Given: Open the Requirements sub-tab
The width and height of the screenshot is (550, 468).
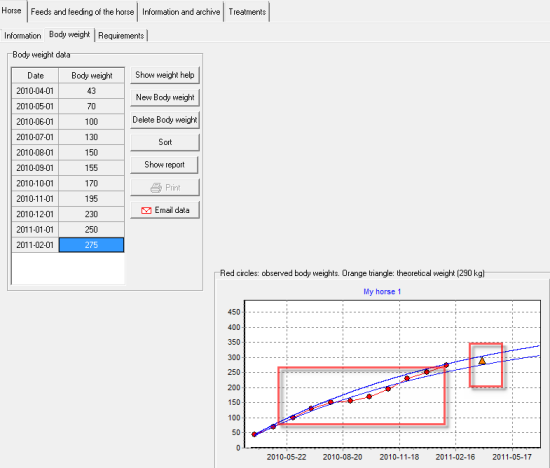Looking at the screenshot, I should (x=121, y=36).
